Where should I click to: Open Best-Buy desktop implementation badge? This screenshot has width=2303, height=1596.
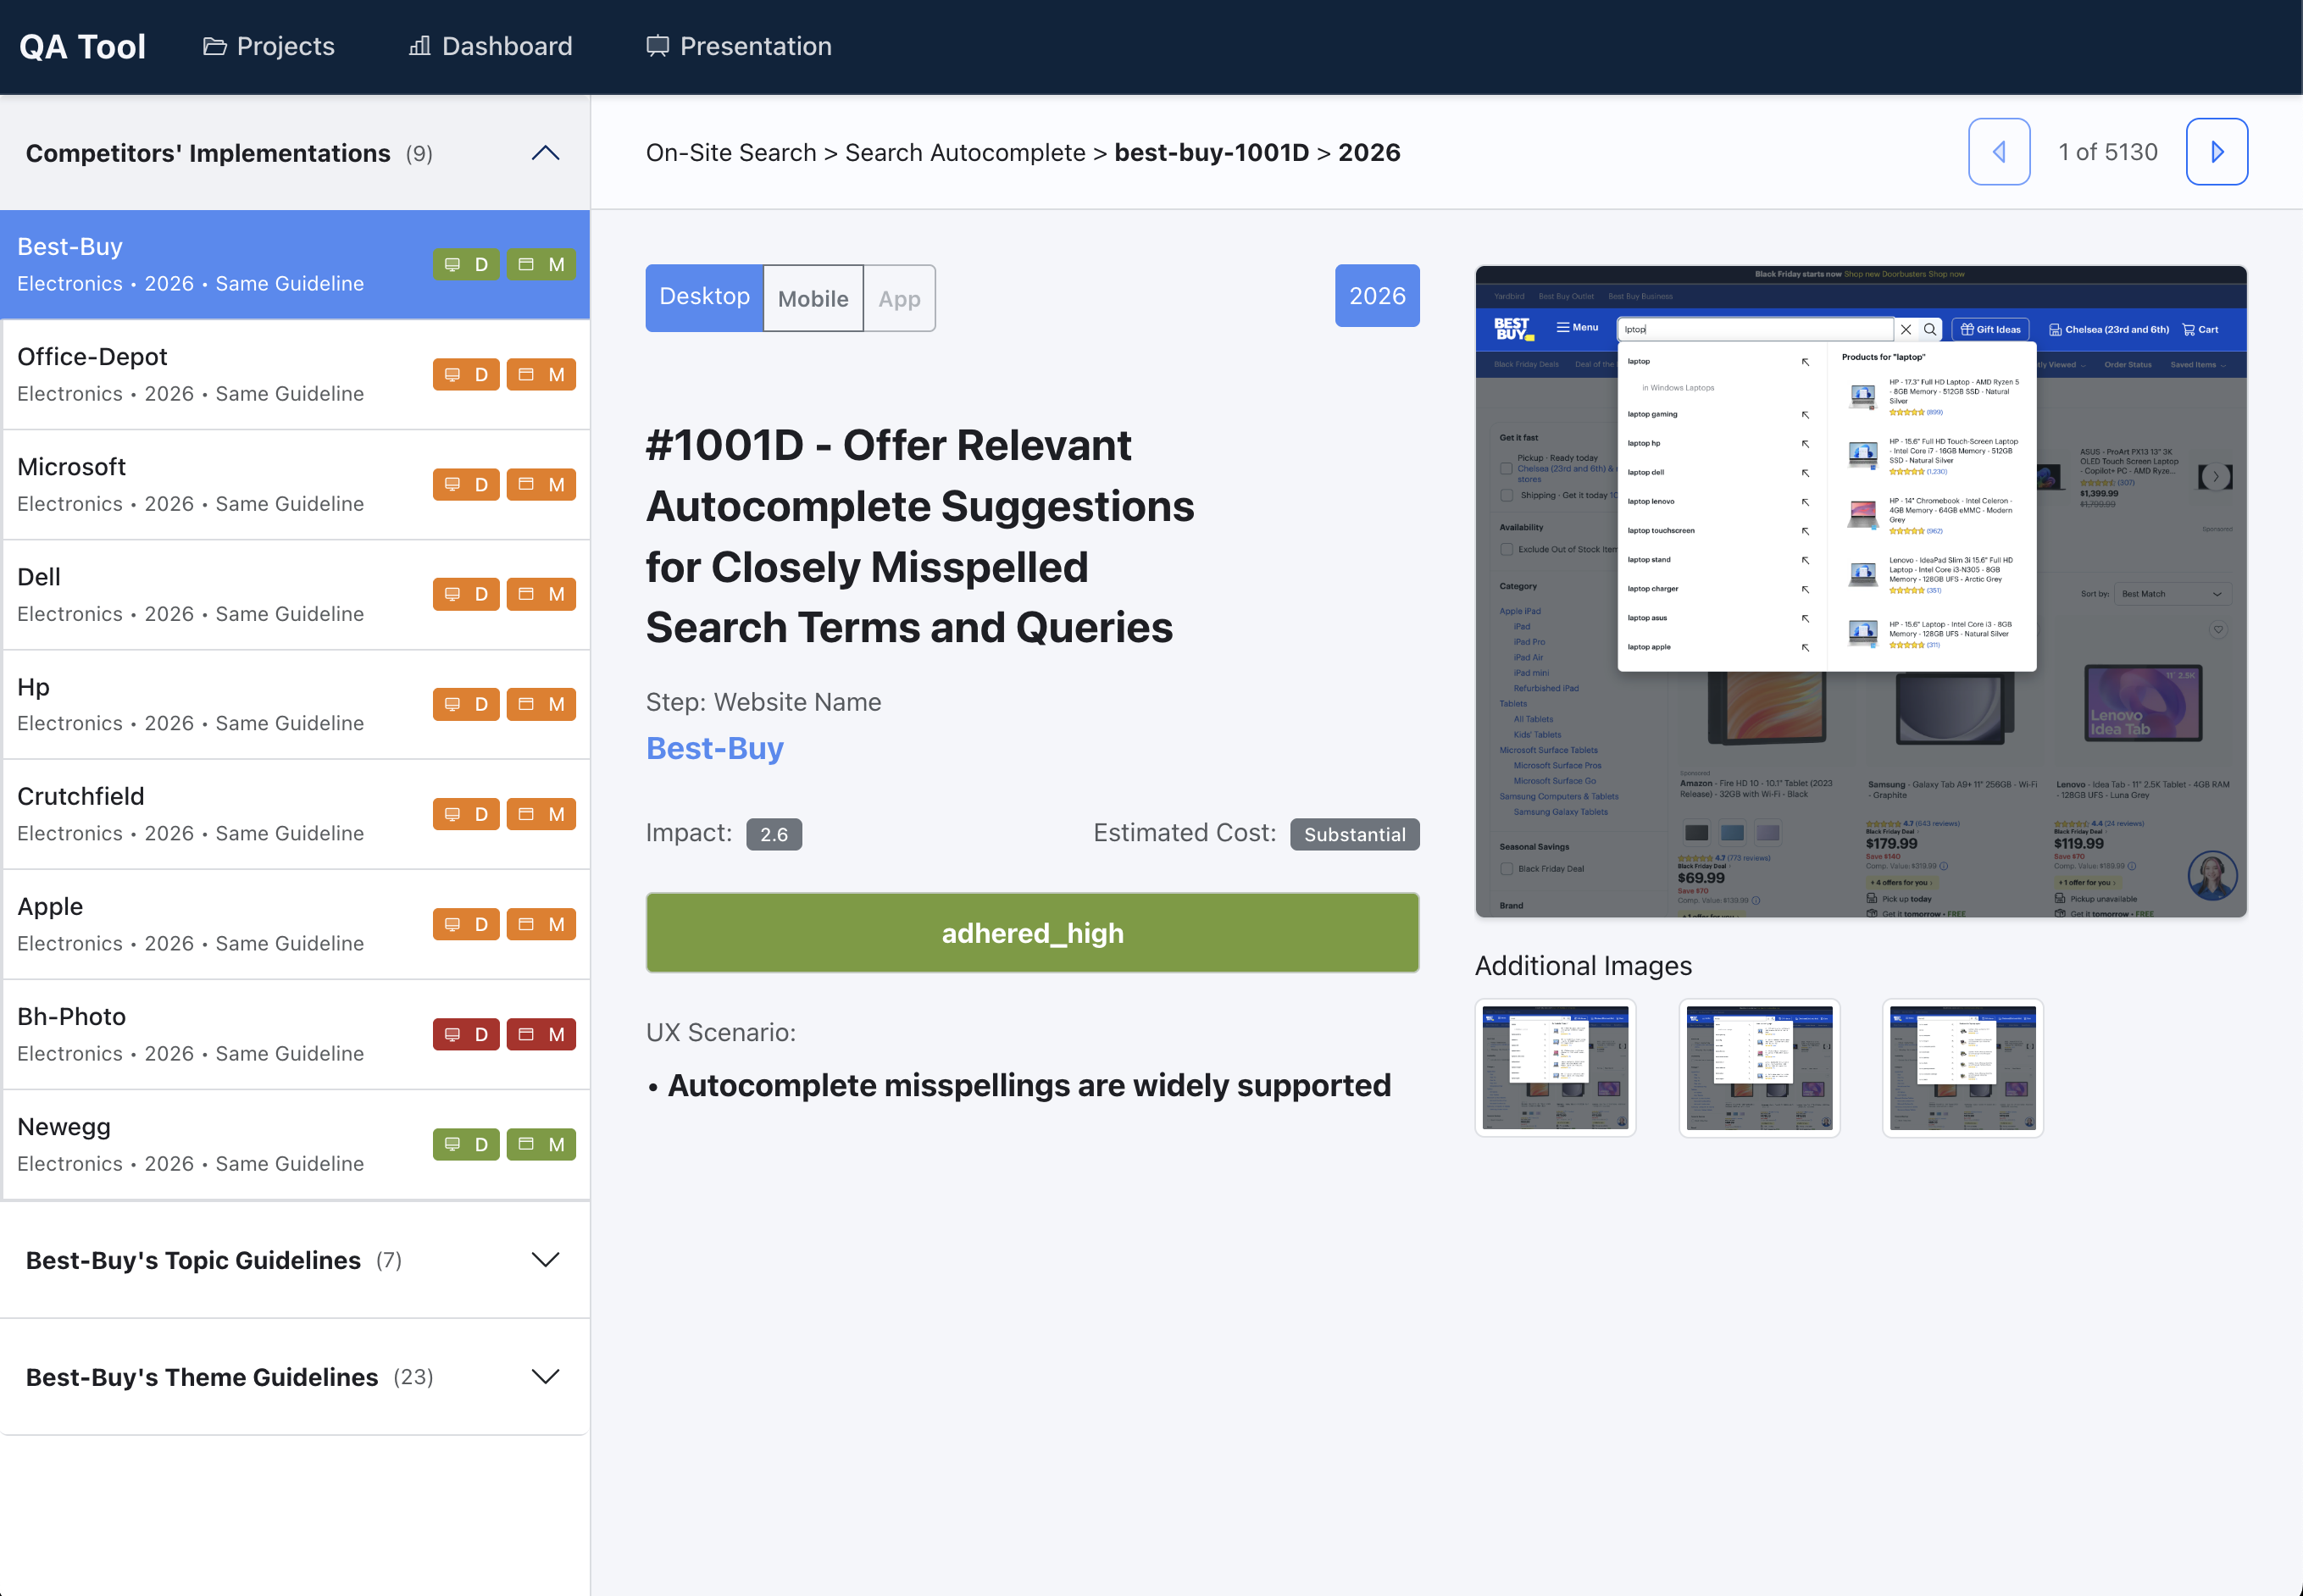coord(466,265)
